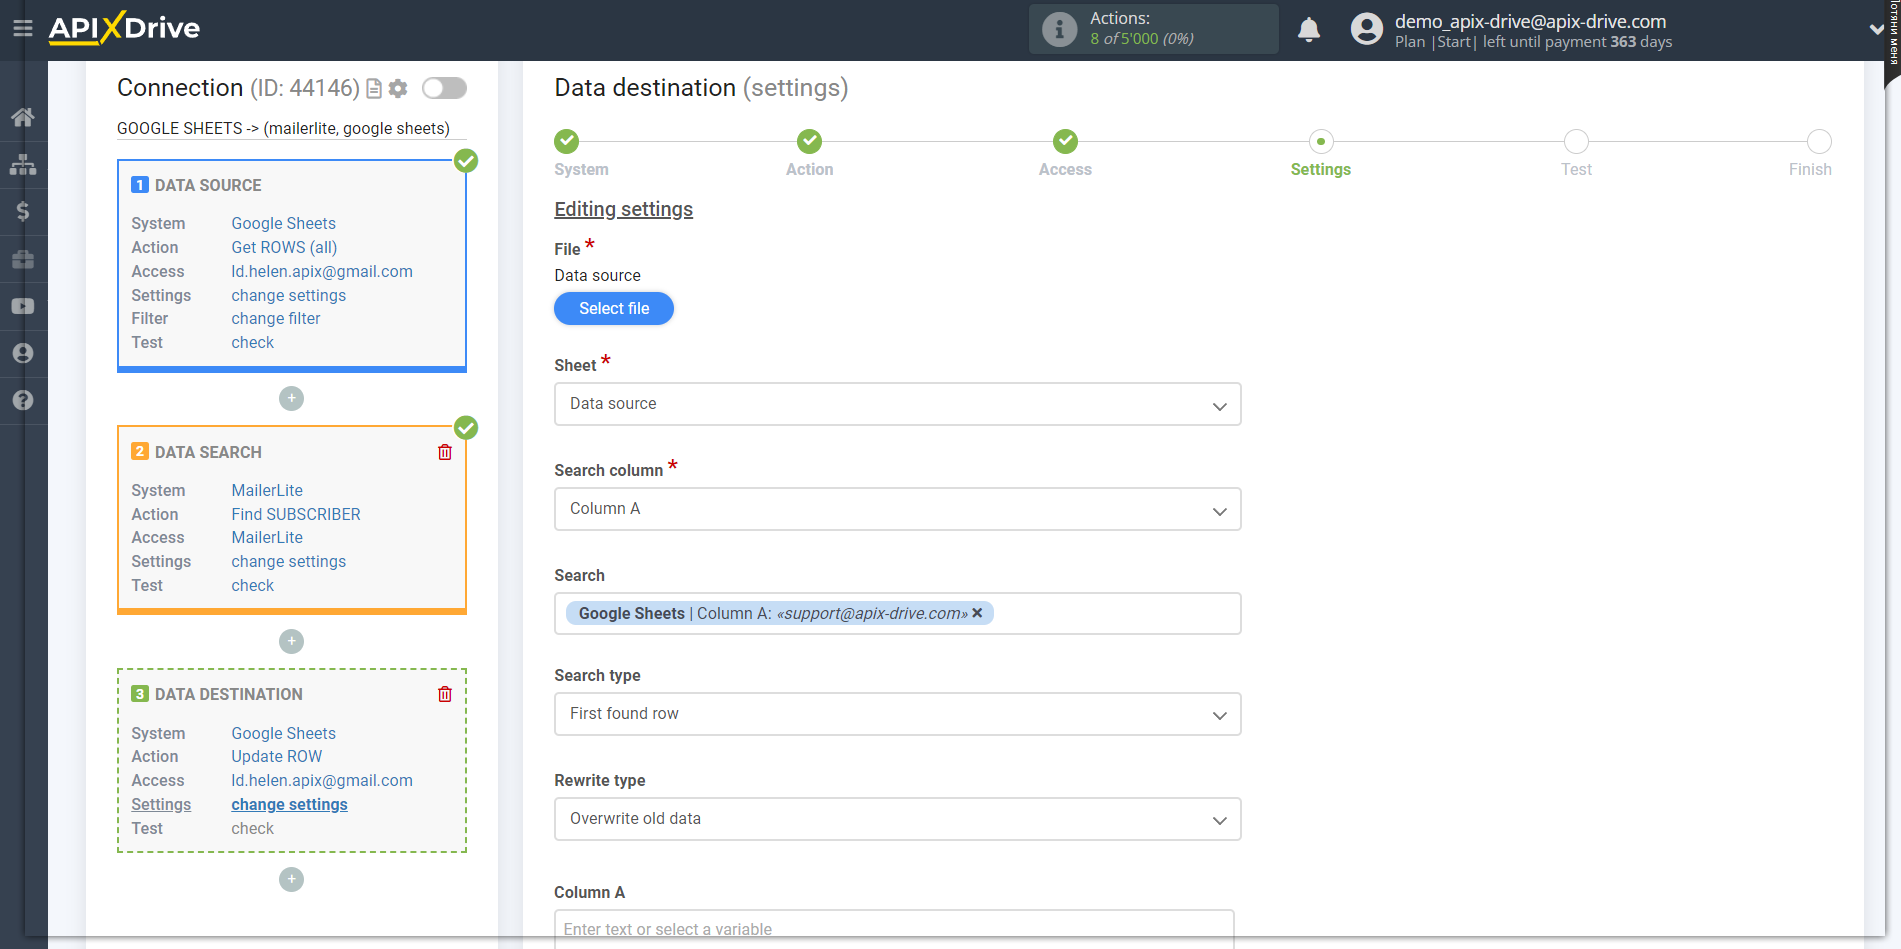Click the Data Source access email link
1901x949 pixels.
[x=322, y=271]
